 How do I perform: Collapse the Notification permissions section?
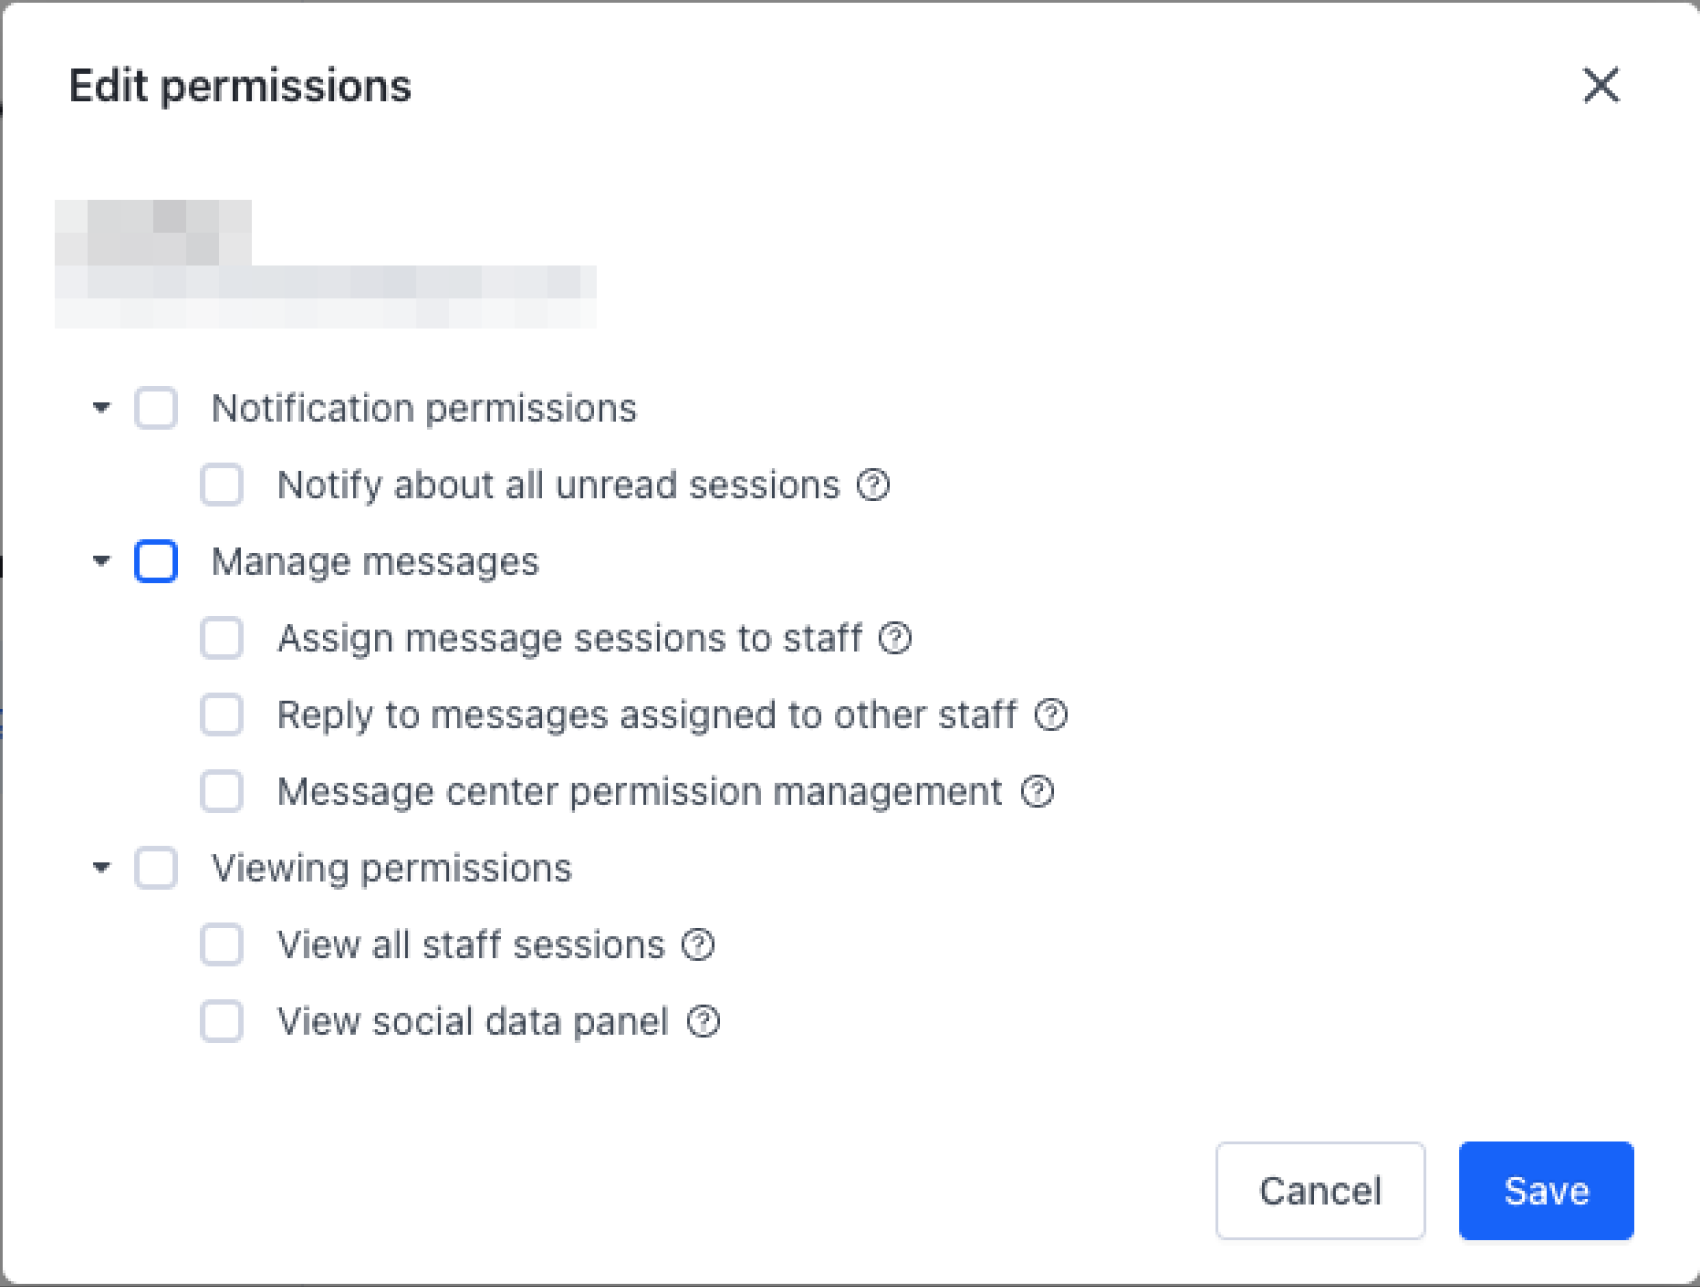tap(100, 408)
